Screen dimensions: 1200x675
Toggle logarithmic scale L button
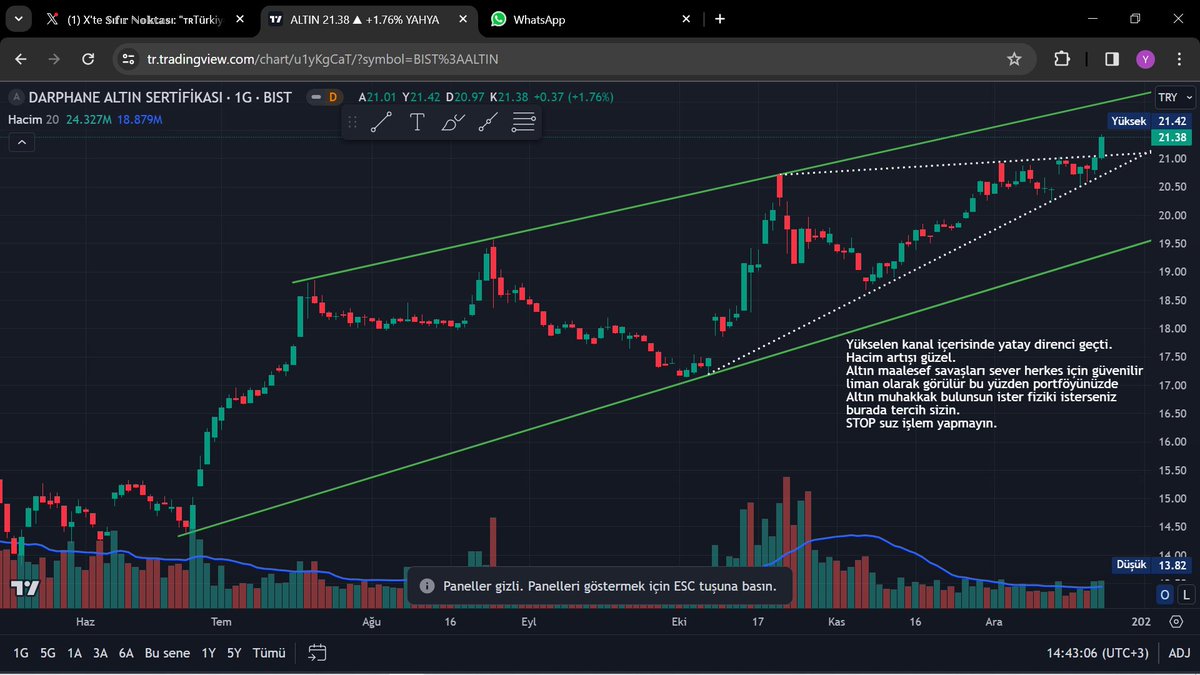pyautogui.click(x=1186, y=594)
